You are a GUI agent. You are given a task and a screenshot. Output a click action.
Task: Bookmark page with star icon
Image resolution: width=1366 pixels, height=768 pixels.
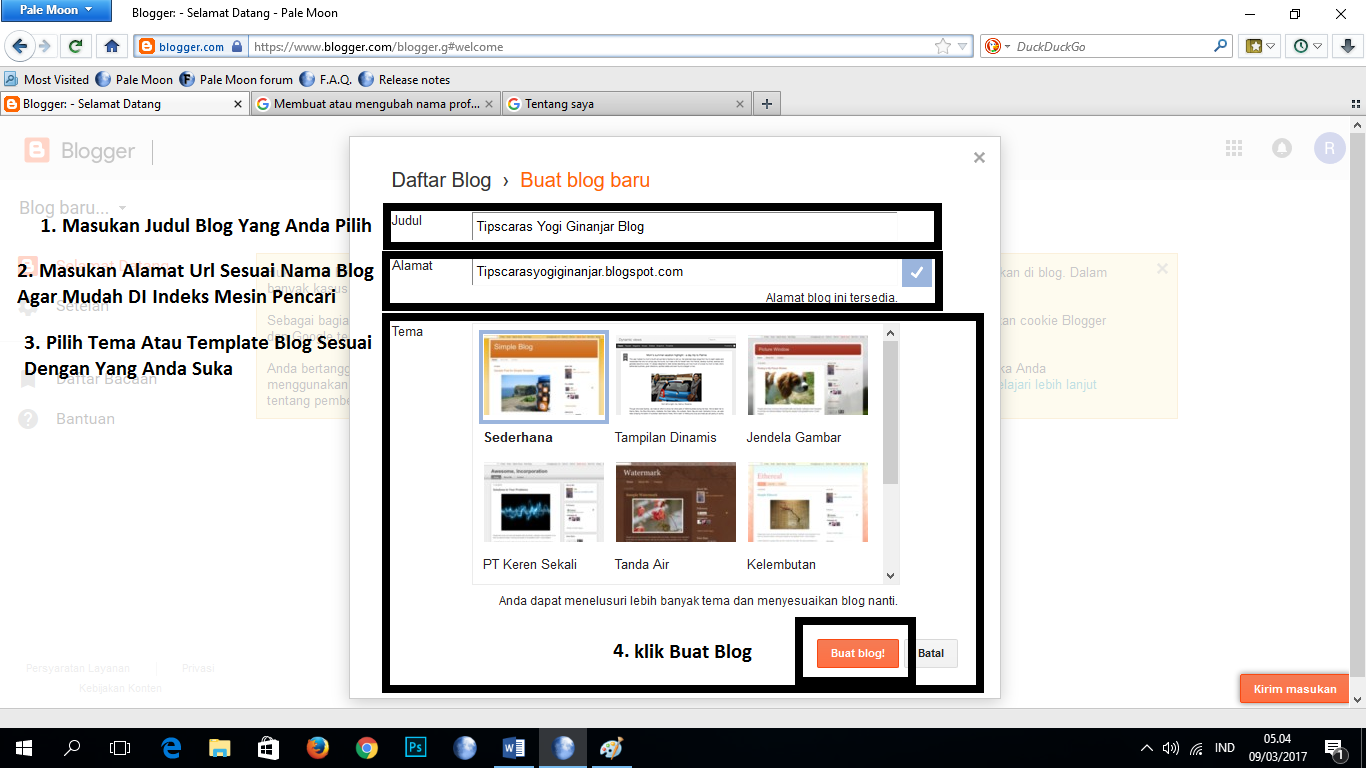coord(942,46)
